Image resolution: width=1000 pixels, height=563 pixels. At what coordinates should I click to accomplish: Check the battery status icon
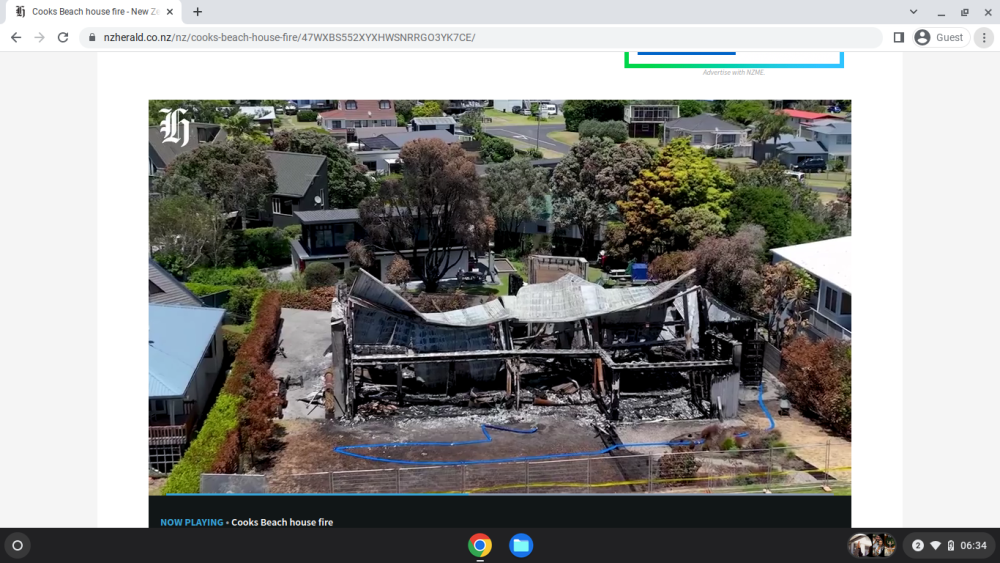point(951,546)
